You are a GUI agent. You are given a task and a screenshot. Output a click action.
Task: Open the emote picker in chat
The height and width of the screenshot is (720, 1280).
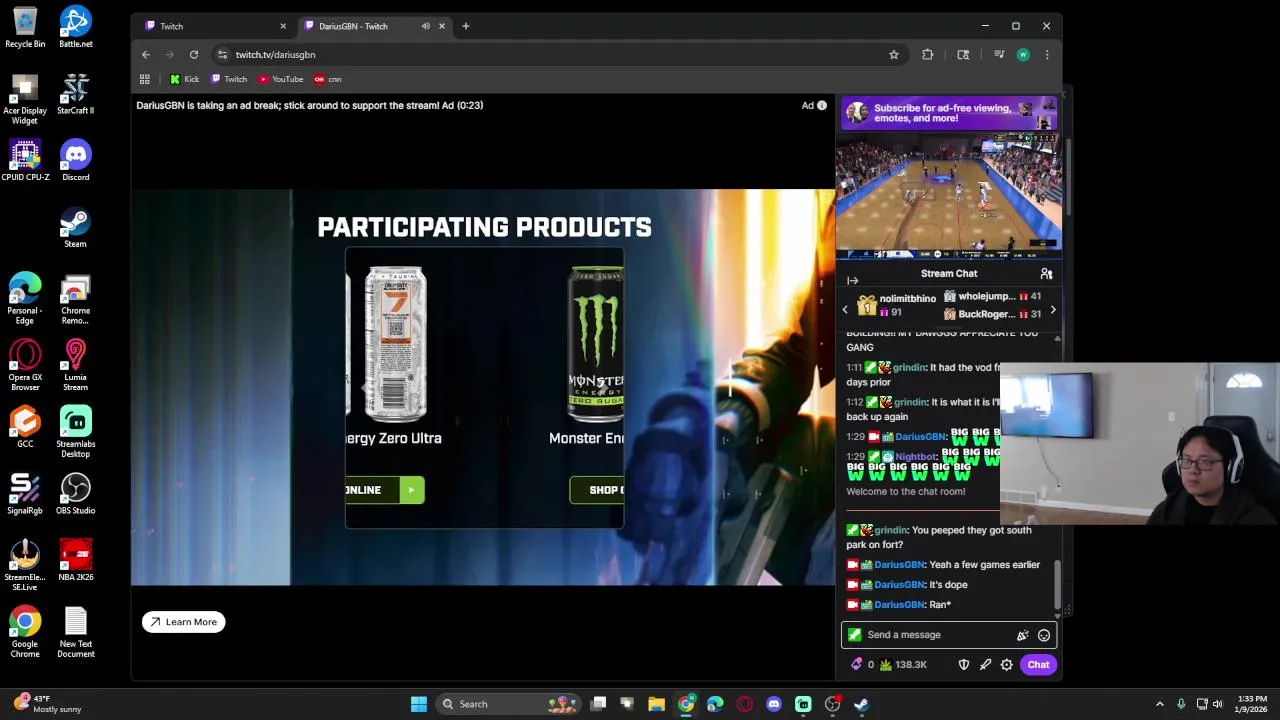tap(1044, 635)
